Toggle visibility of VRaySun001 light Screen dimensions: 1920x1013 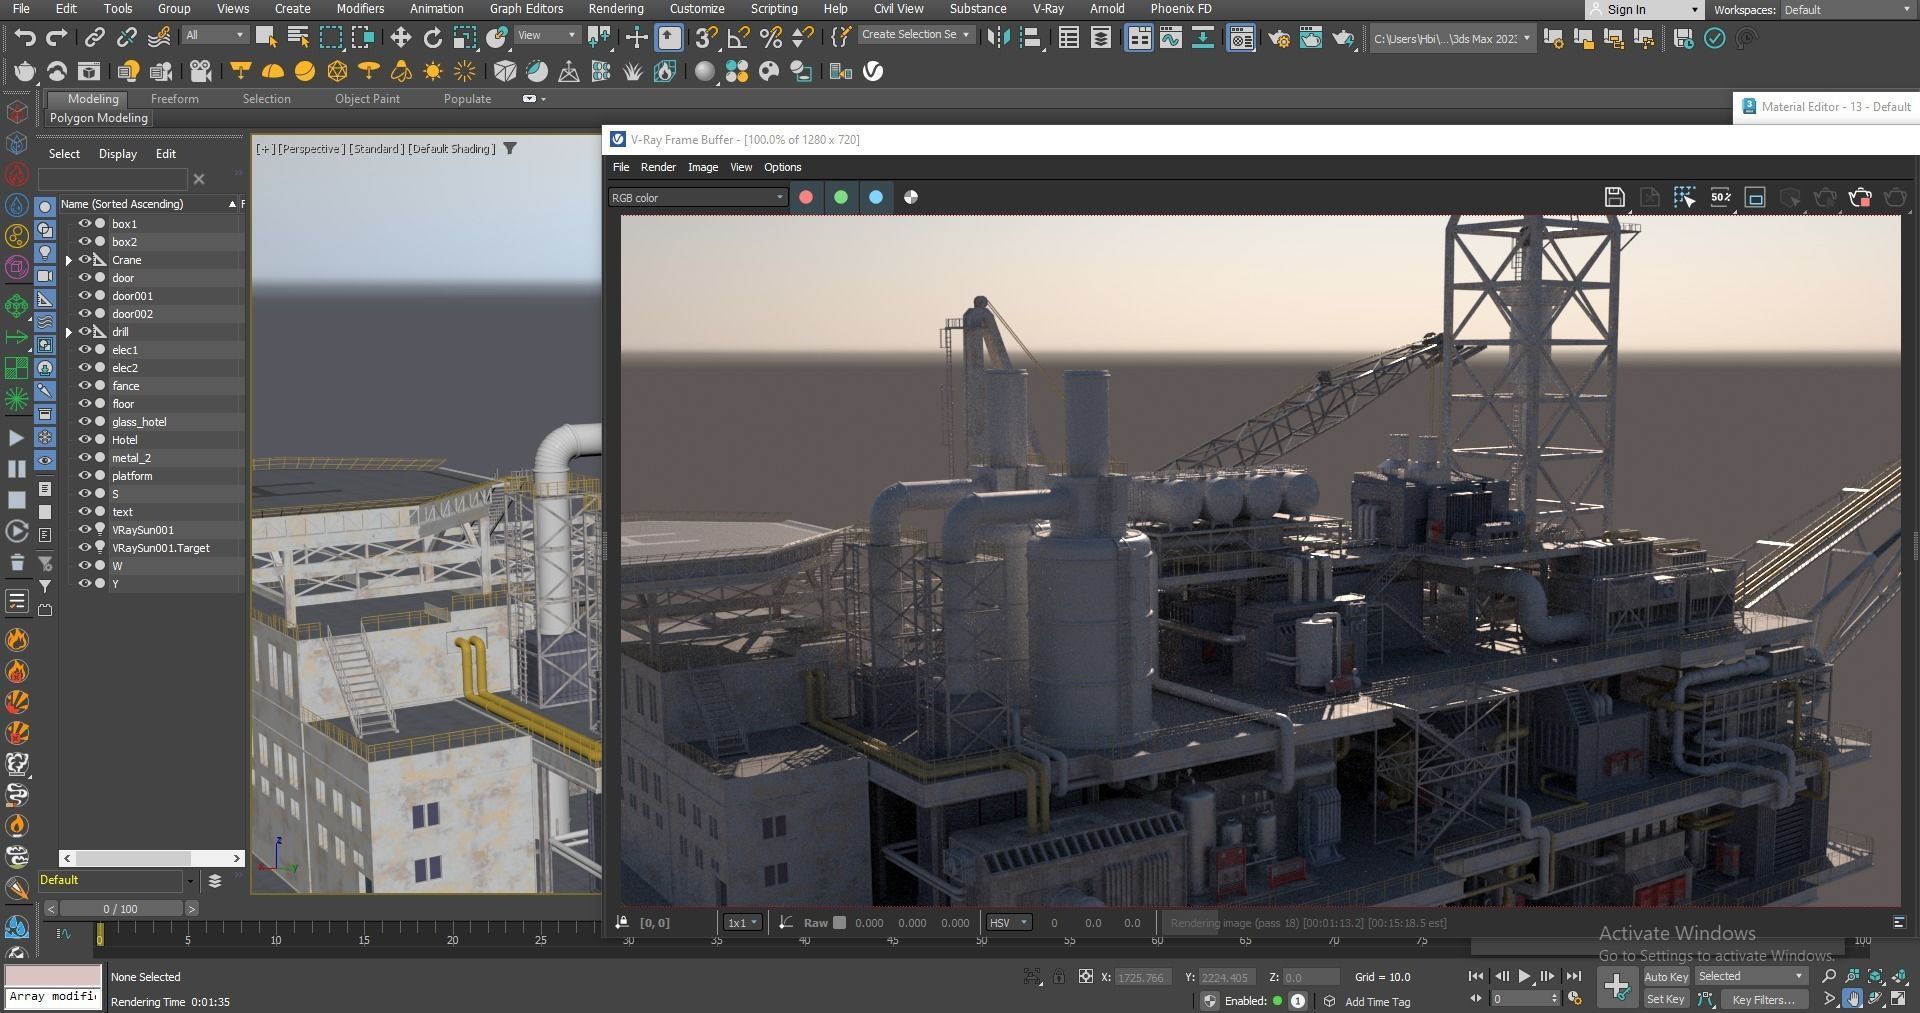click(85, 530)
